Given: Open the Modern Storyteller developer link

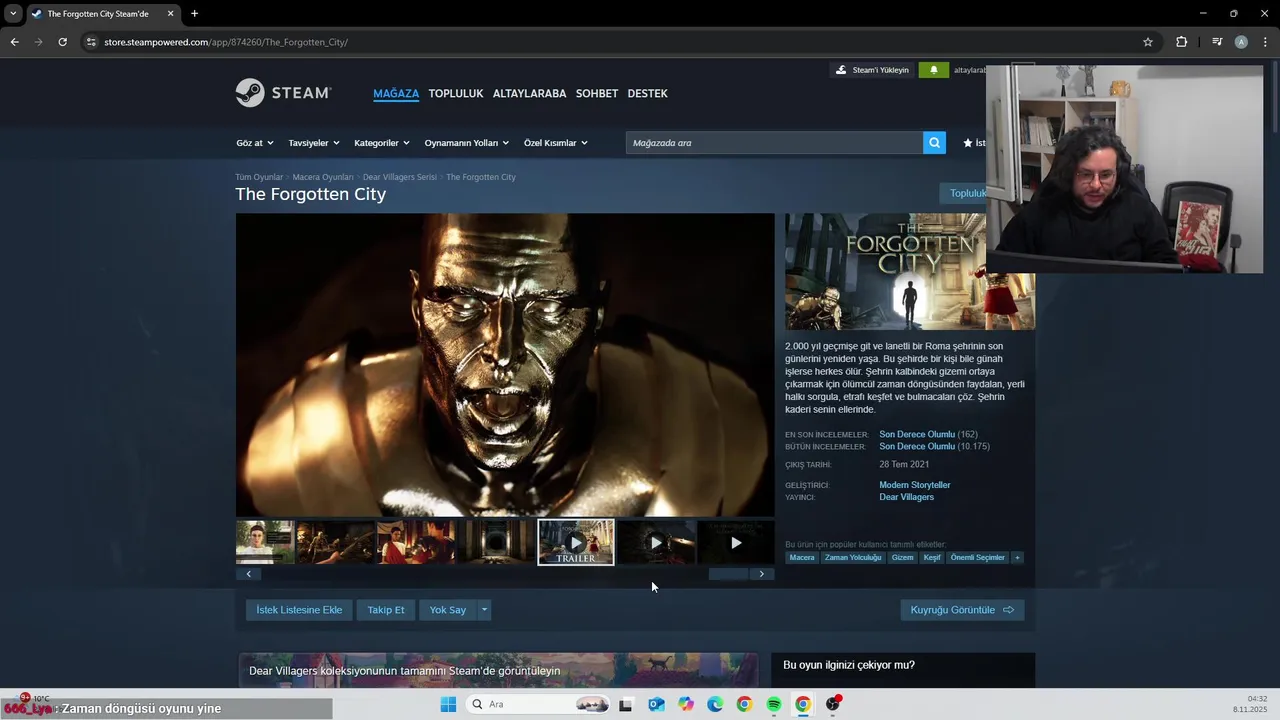Looking at the screenshot, I should click(915, 485).
